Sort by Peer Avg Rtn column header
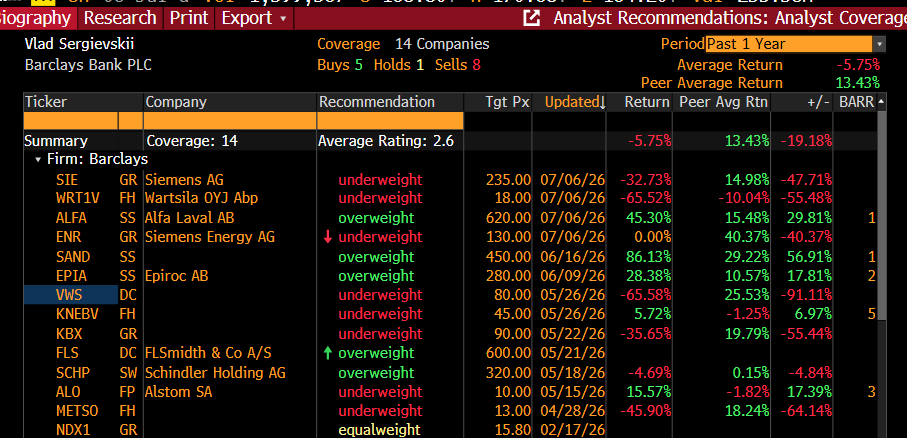The height and width of the screenshot is (438, 907). tap(722, 102)
